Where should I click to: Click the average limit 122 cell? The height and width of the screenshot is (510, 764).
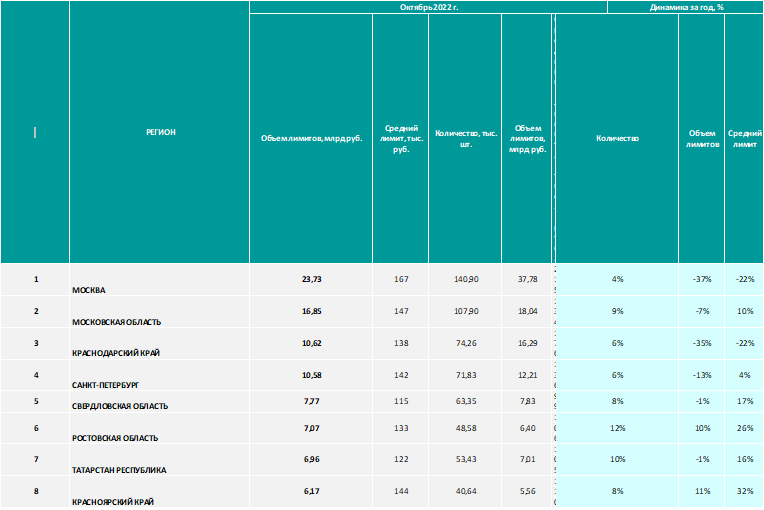[x=401, y=460]
